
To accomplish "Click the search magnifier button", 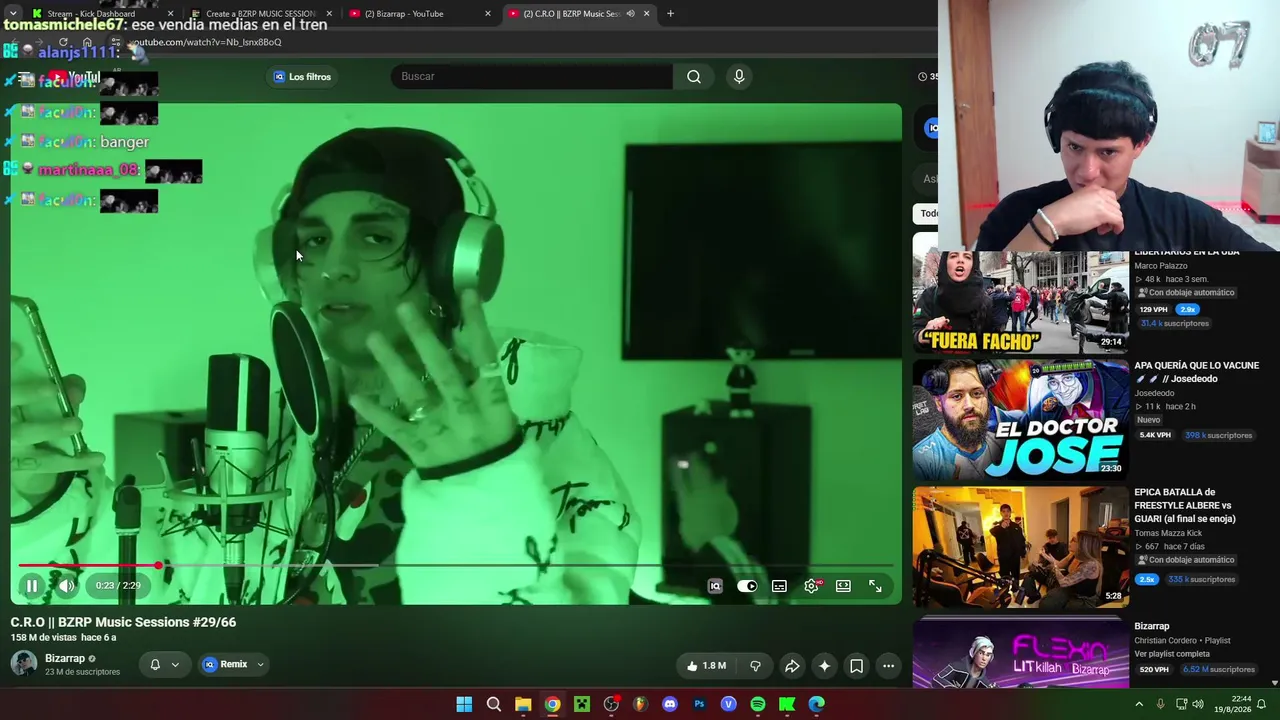I will pyautogui.click(x=694, y=77).
